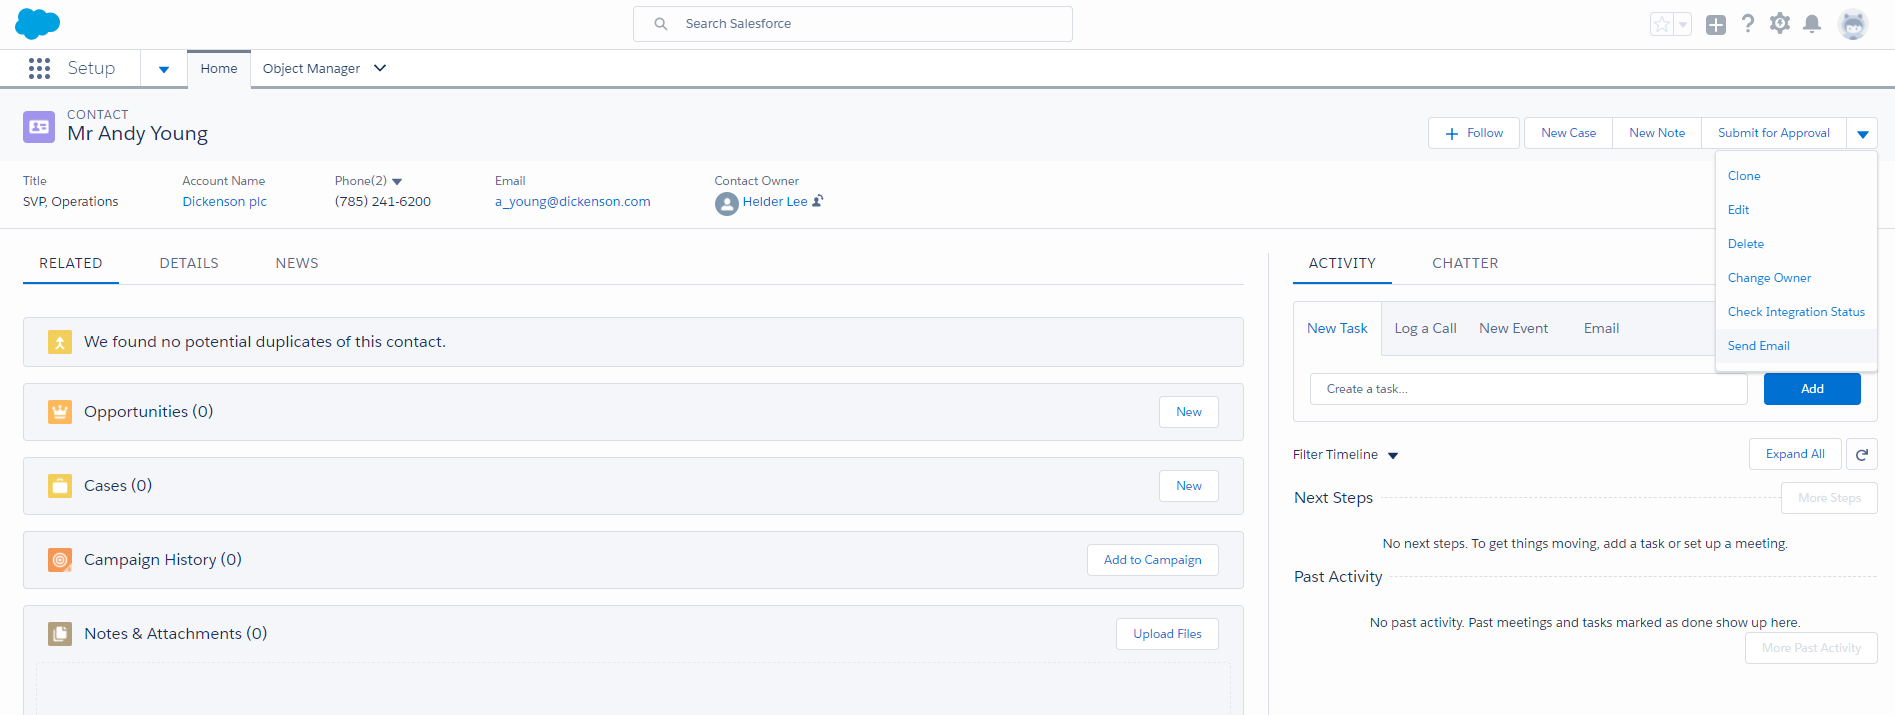Image resolution: width=1895 pixels, height=715 pixels.
Task: Open the favorites list dropdown arrow
Action: click(1683, 24)
